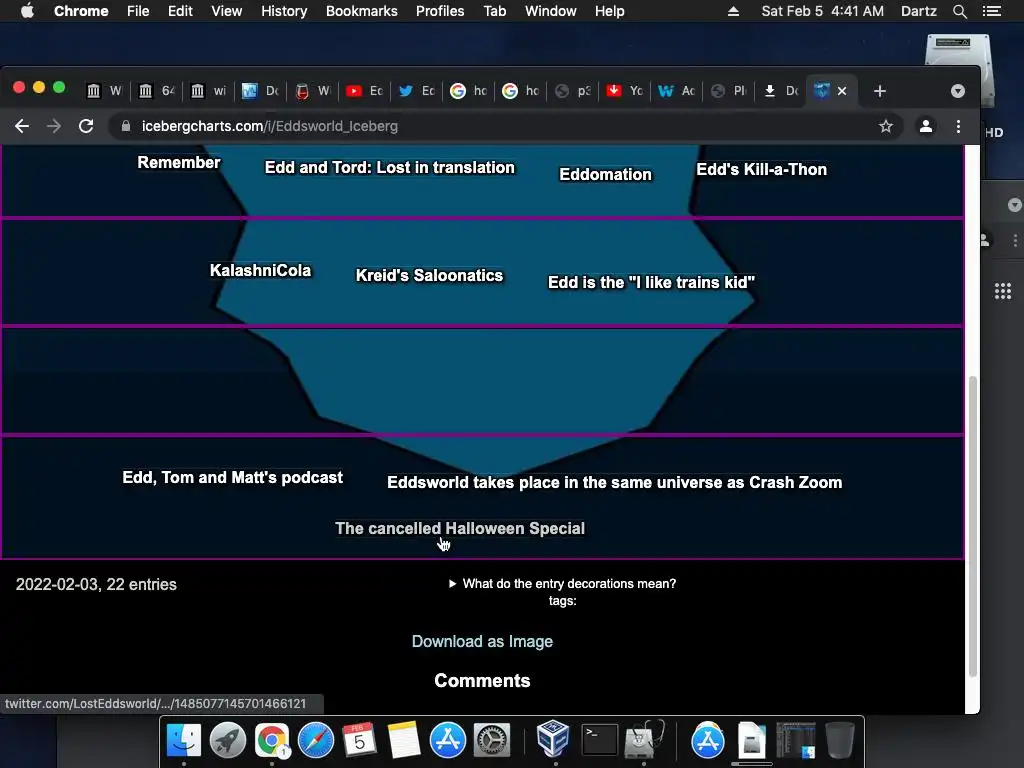Image resolution: width=1024 pixels, height=768 pixels.
Task: Click the Dartz user name in the menu bar
Action: point(918,11)
